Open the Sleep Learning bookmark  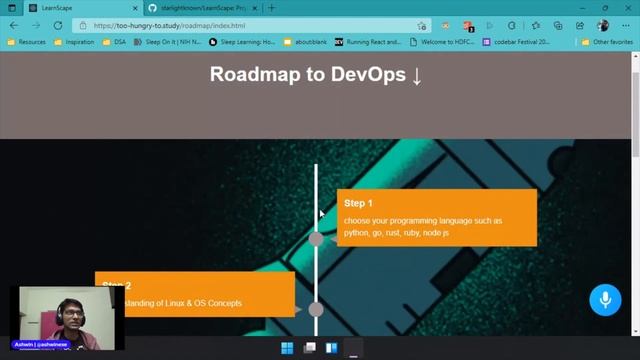[242, 42]
